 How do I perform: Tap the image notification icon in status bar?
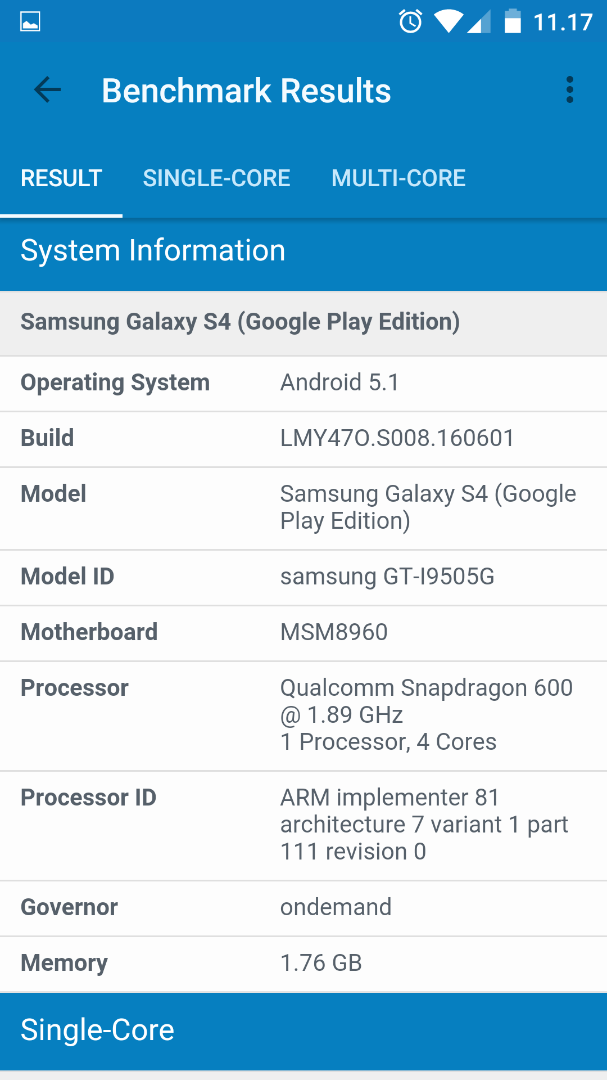pyautogui.click(x=30, y=23)
